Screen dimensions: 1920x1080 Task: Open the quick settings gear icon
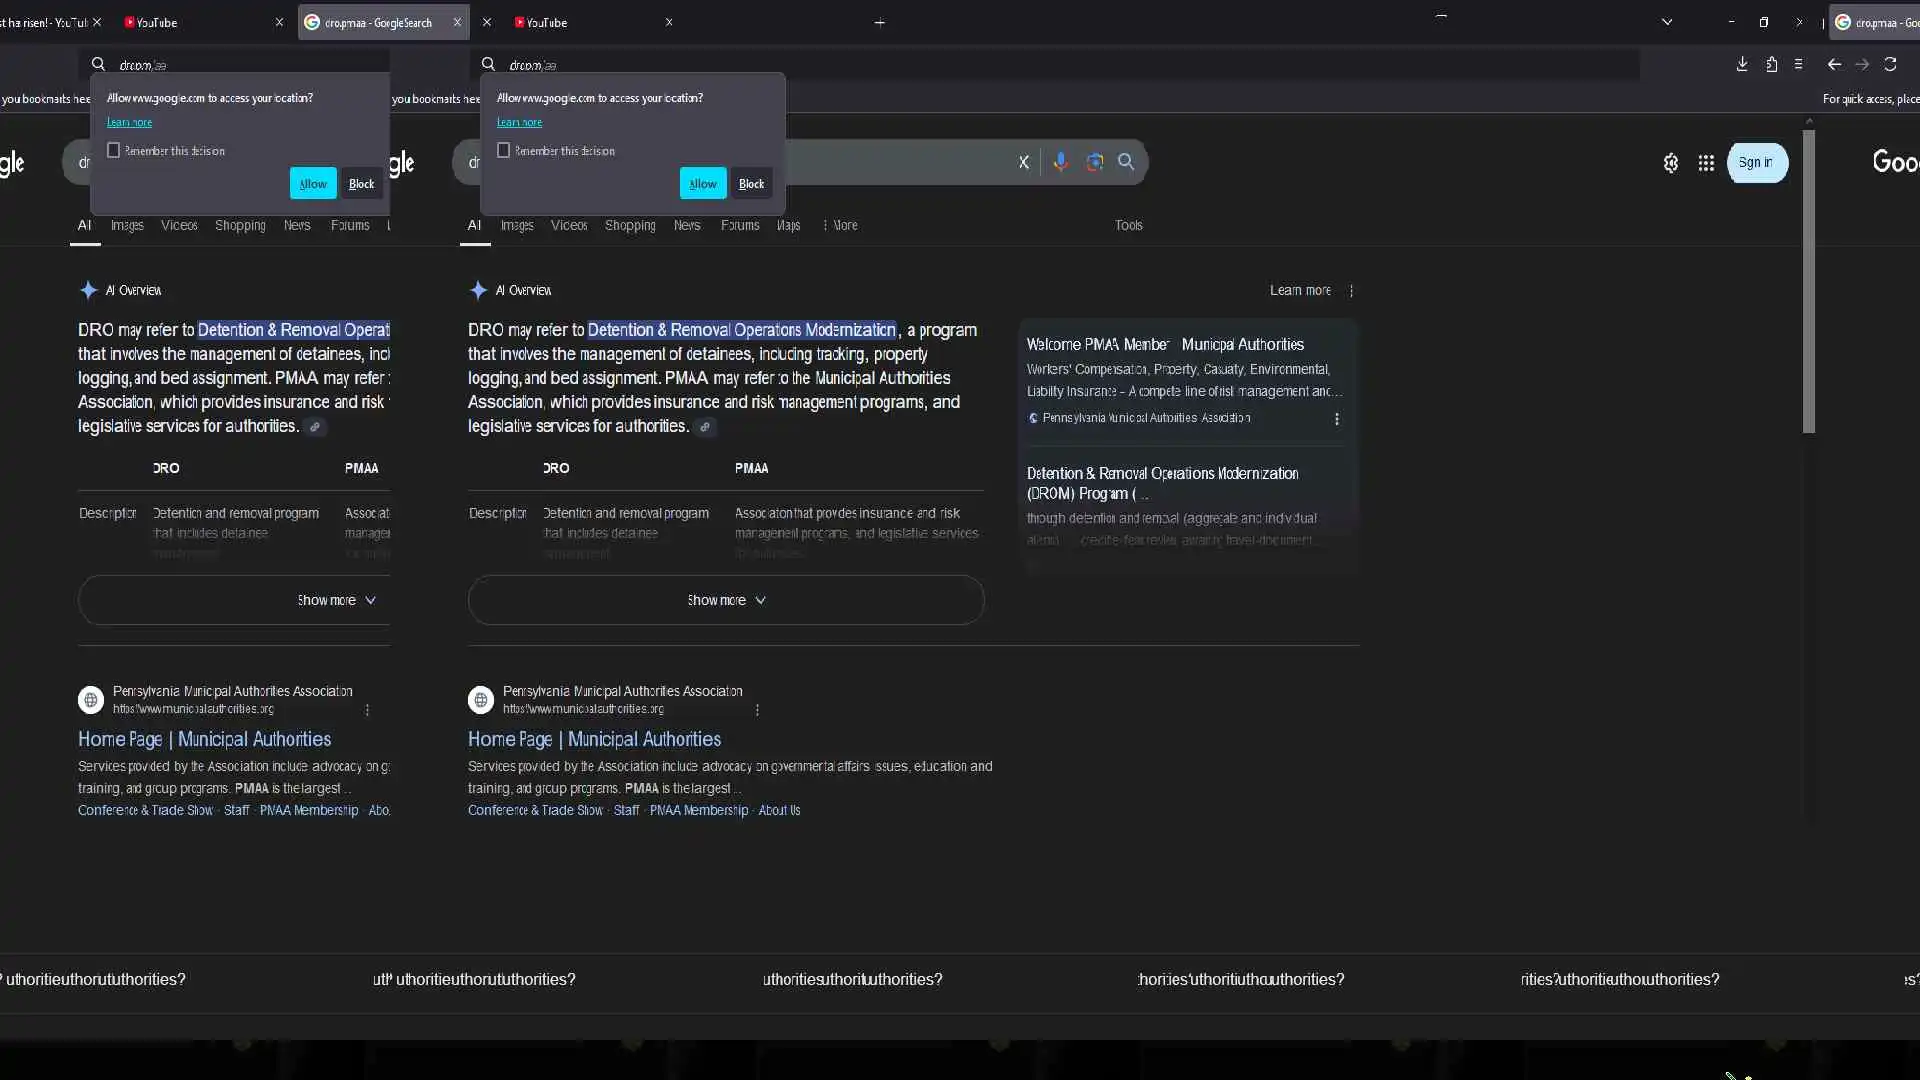click(1670, 163)
